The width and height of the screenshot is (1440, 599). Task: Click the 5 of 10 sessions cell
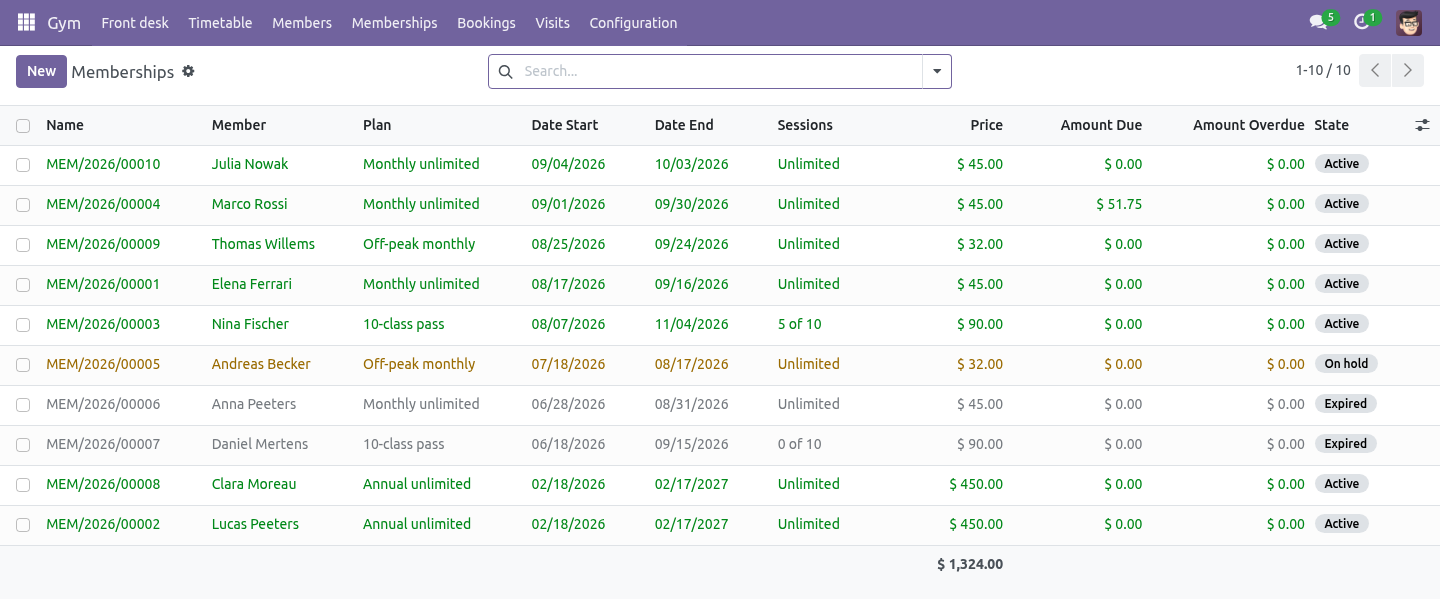[x=800, y=324]
